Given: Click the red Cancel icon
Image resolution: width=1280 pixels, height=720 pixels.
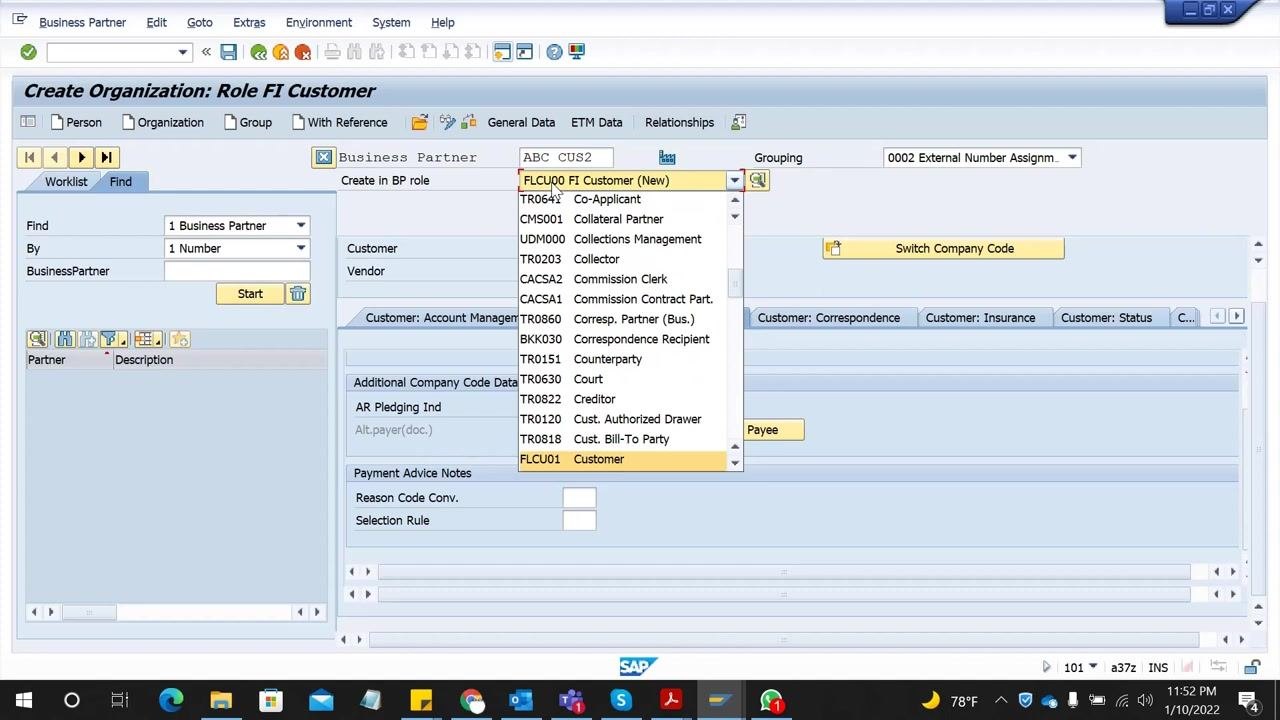Looking at the screenshot, I should [x=303, y=52].
